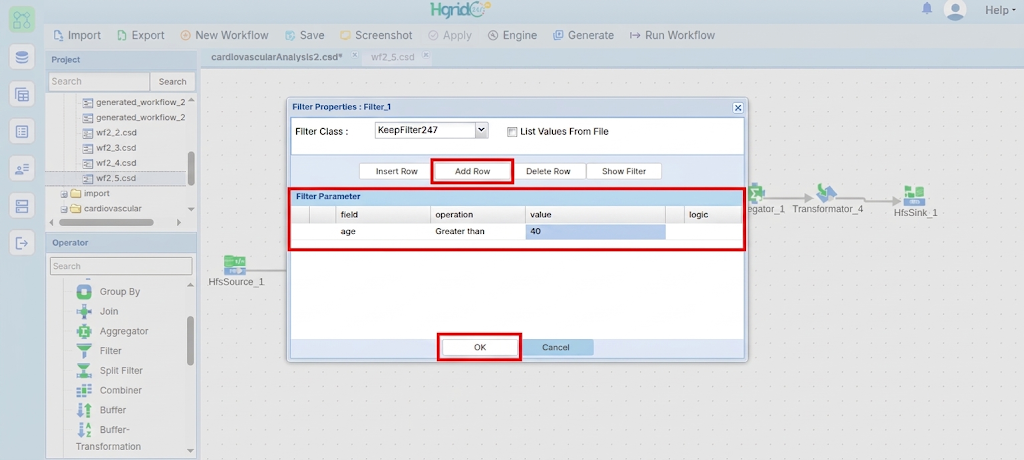This screenshot has height=460, width=1024.
Task: Click the value cell containing 40
Action: click(x=595, y=231)
